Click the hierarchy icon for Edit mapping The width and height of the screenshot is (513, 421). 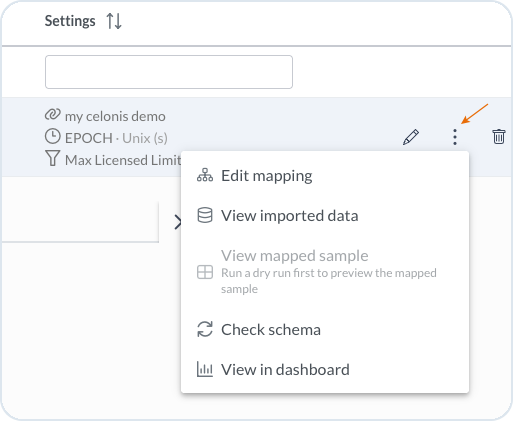click(x=205, y=175)
